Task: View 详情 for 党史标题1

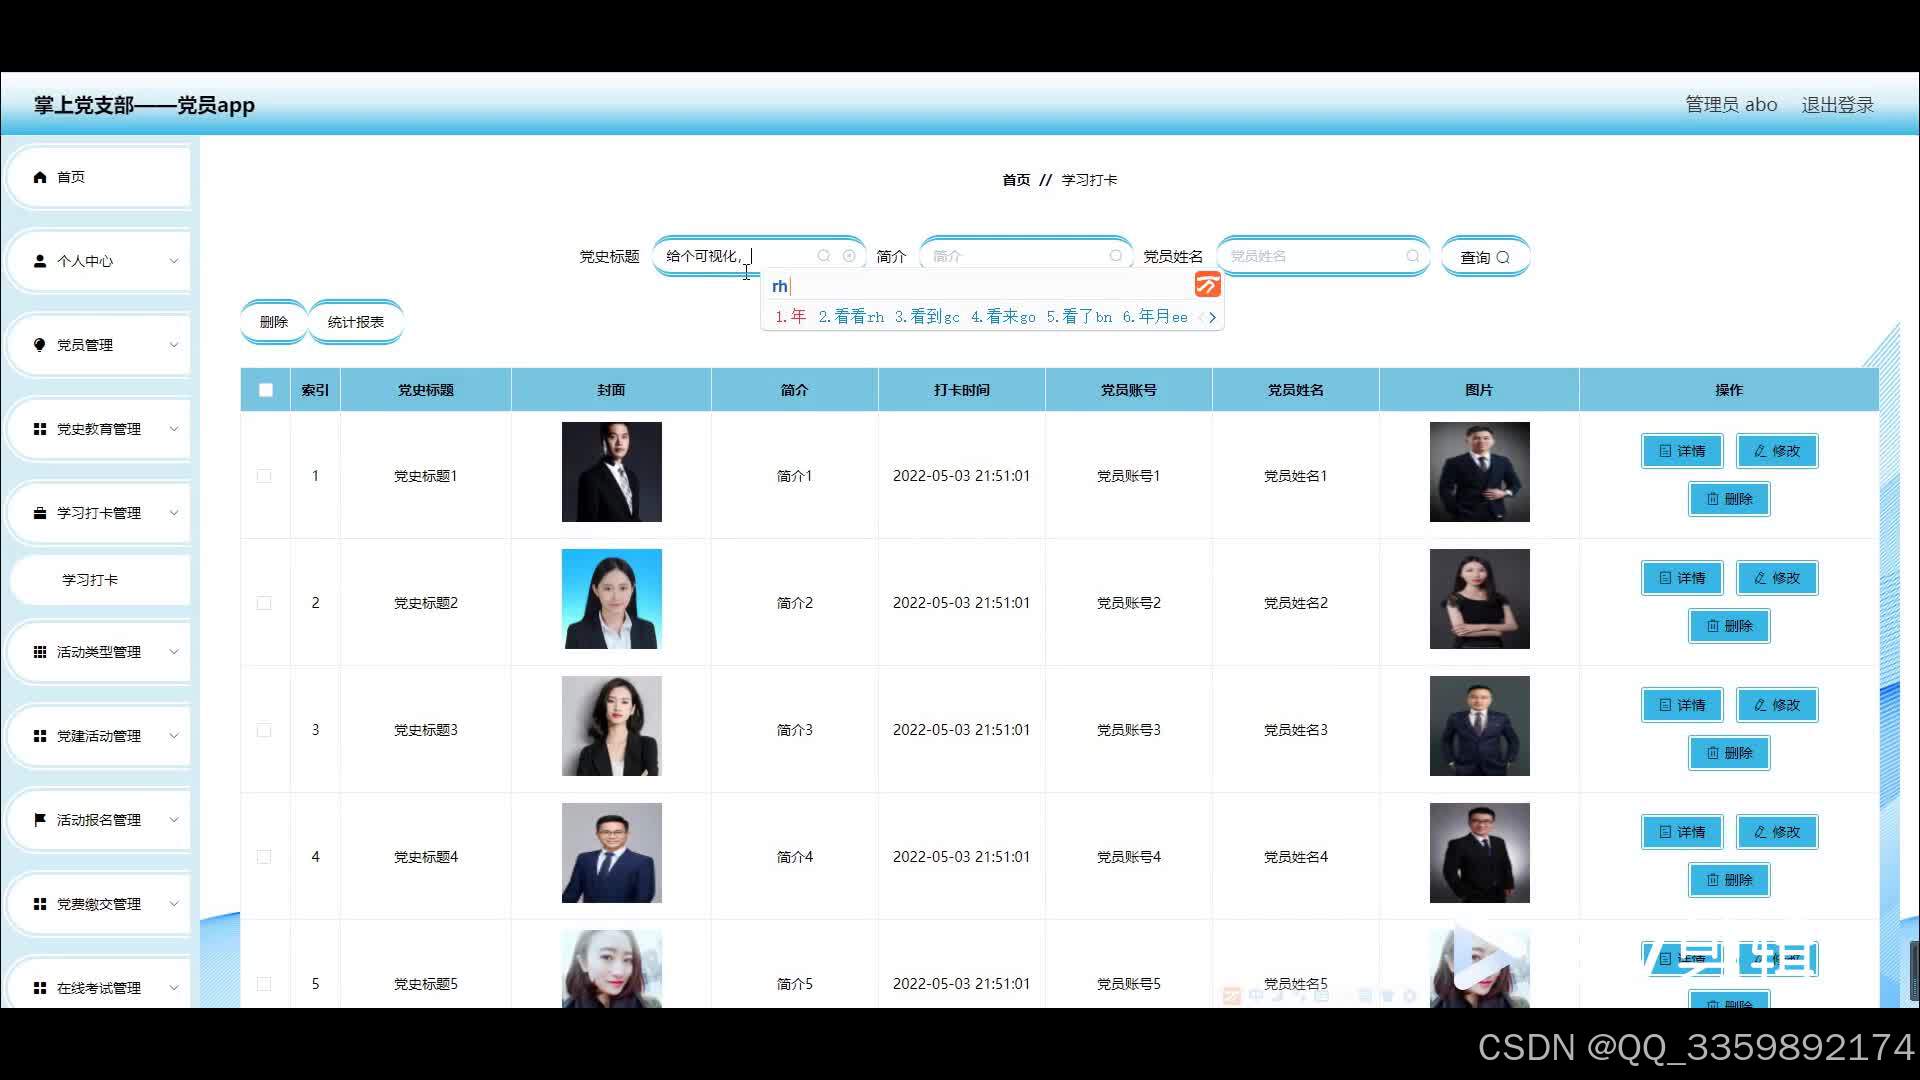Action: [1682, 451]
